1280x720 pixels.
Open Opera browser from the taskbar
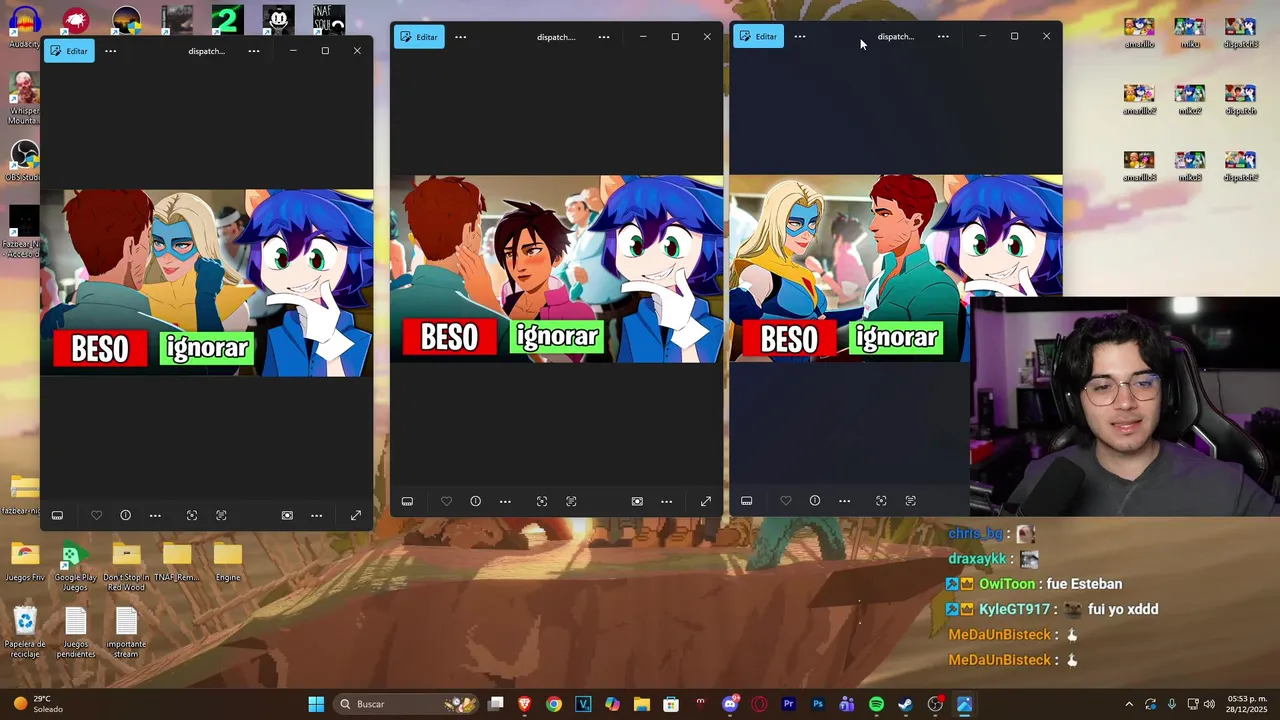point(759,704)
